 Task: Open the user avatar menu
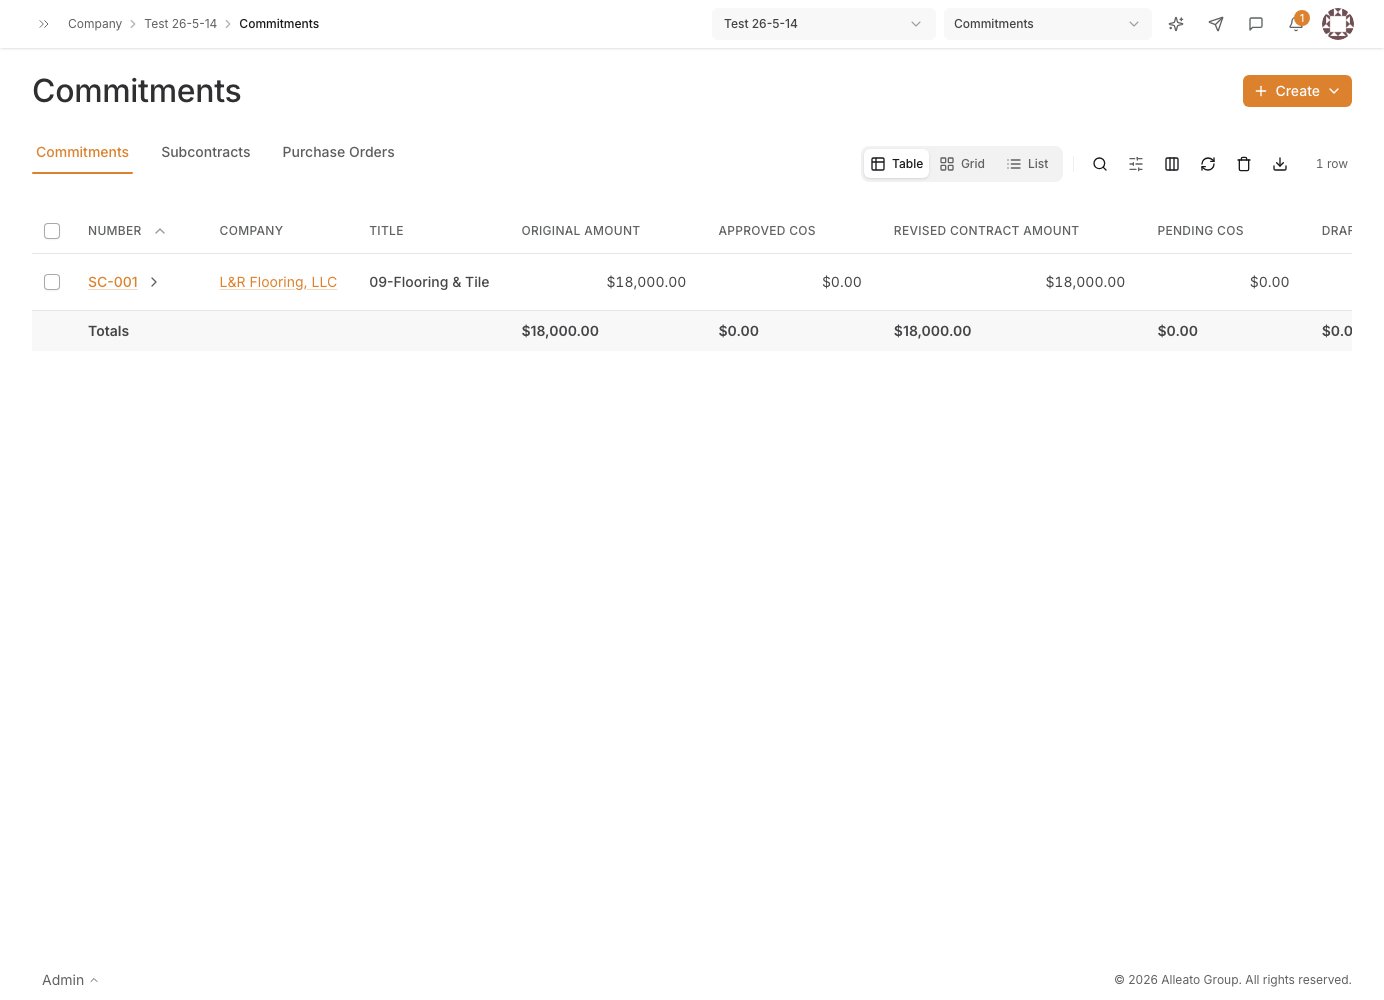(1338, 24)
